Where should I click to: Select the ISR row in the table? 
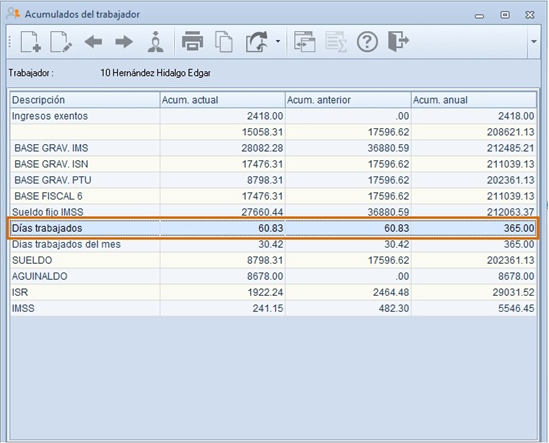(273, 292)
